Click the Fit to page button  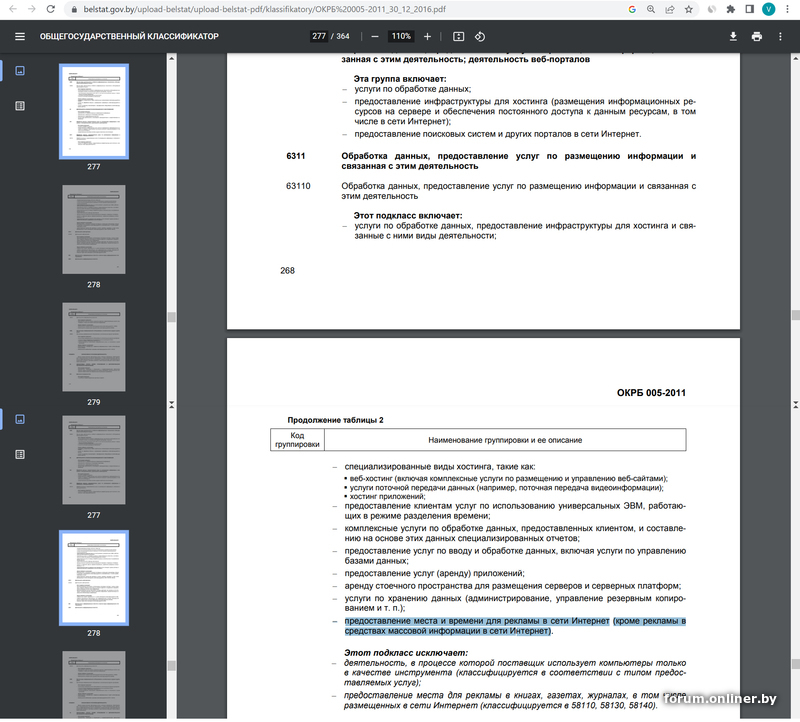point(459,36)
